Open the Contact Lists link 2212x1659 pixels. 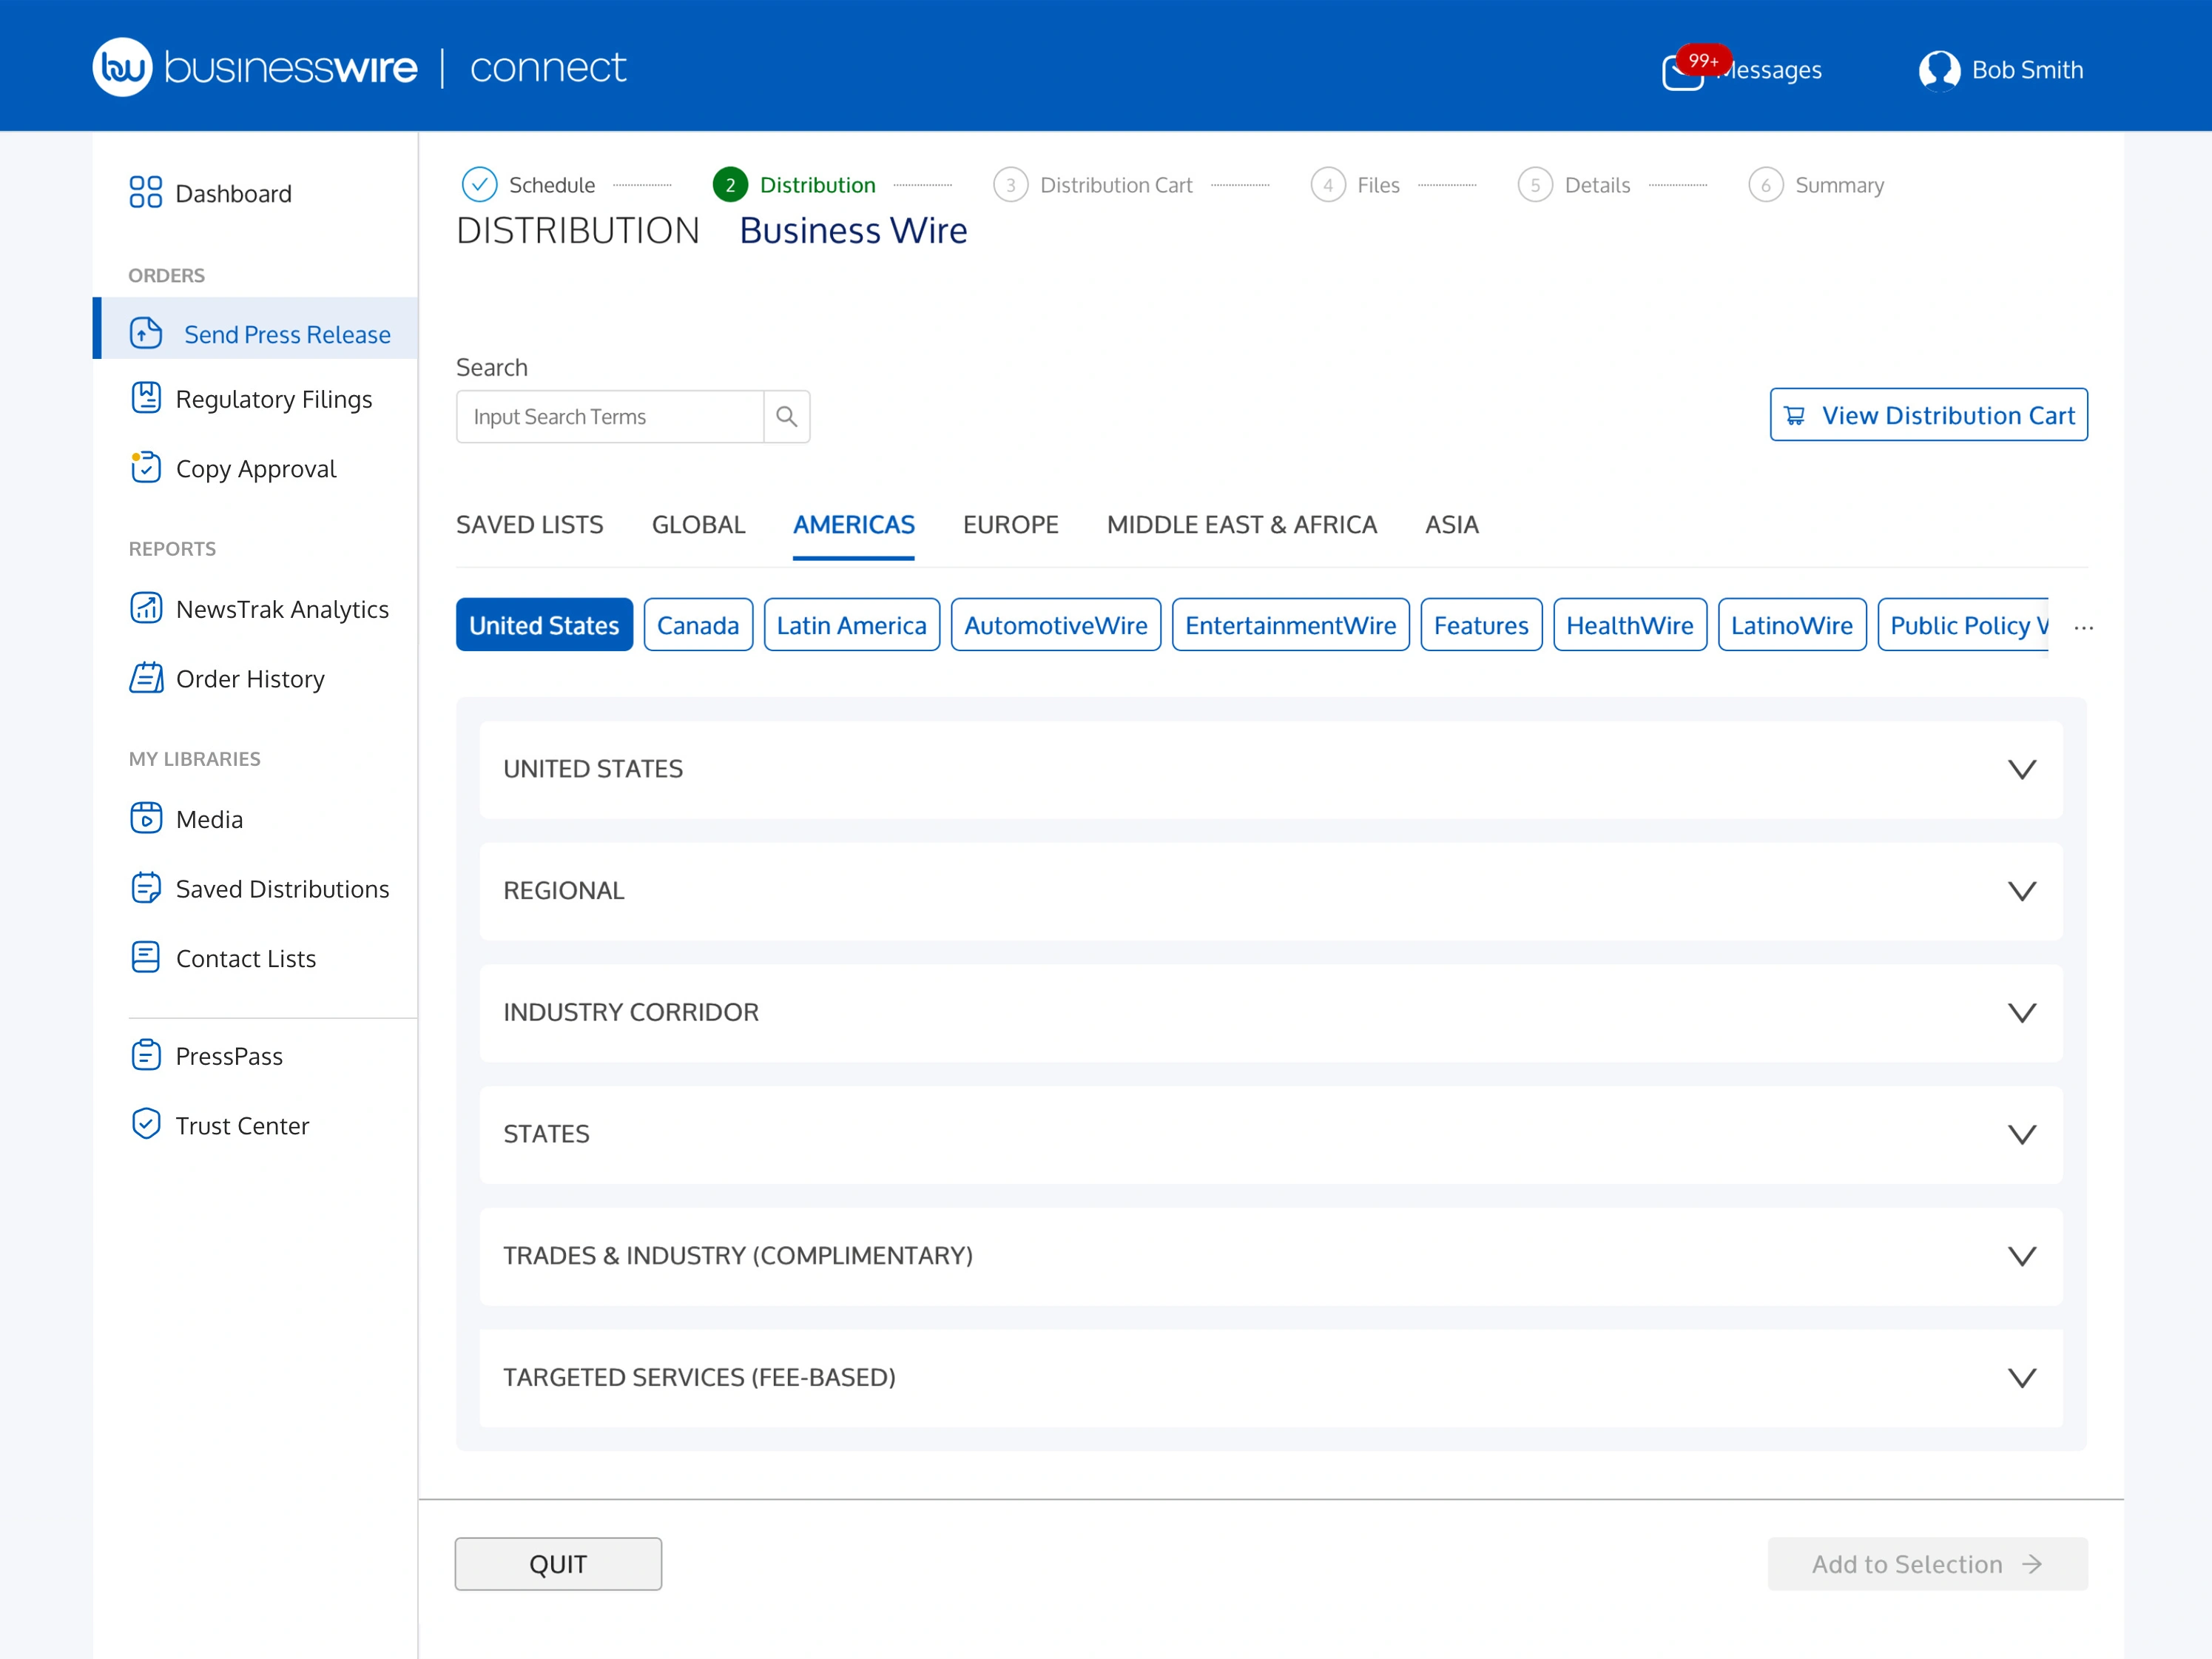246,959
